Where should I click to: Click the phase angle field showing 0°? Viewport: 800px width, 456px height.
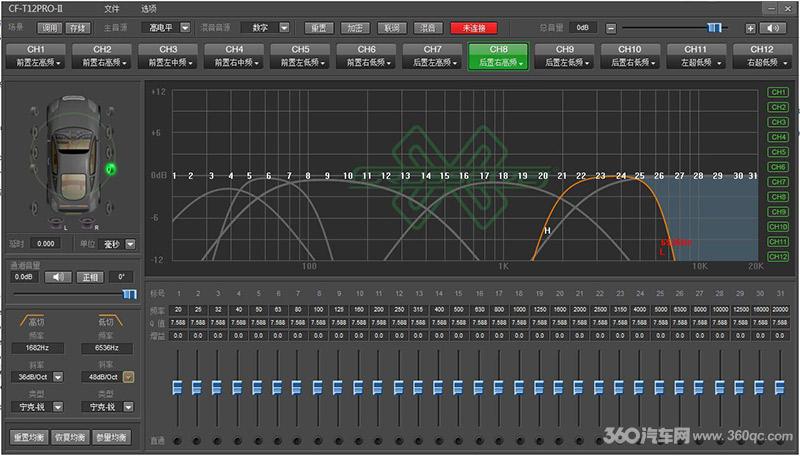pyautogui.click(x=121, y=277)
